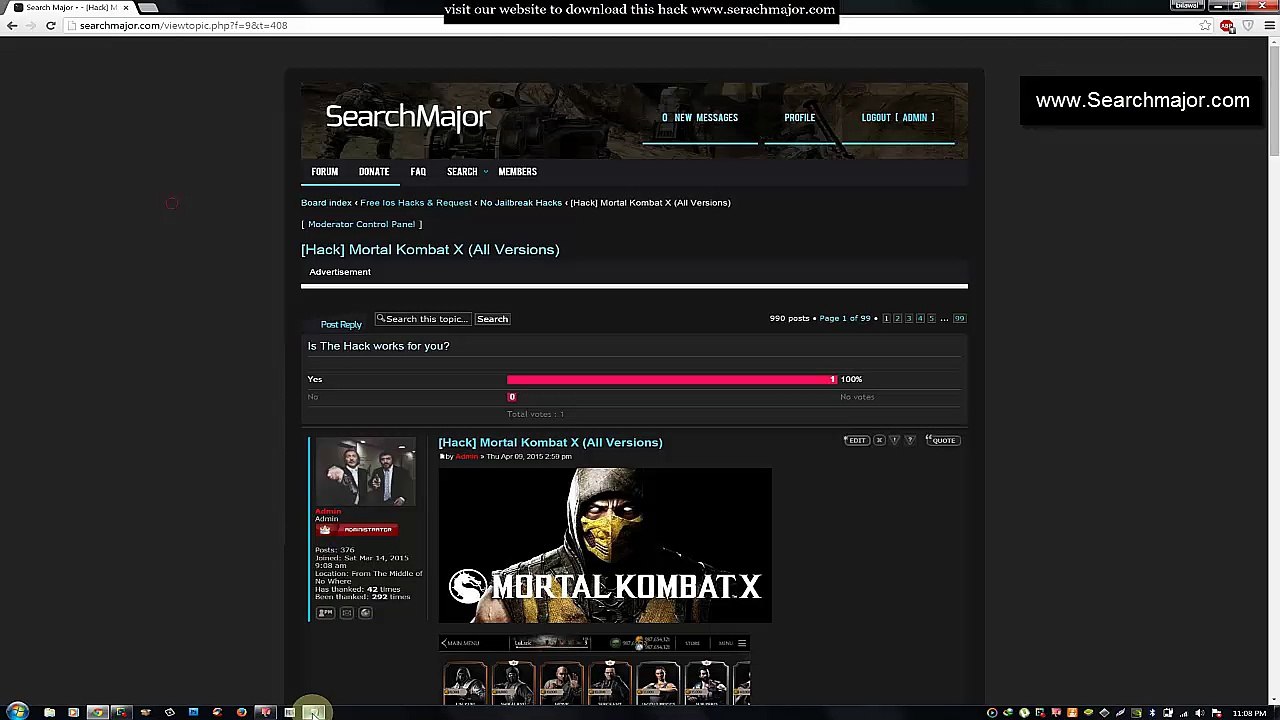
Task: Click the Mortal Kombat X banner image
Action: point(605,546)
